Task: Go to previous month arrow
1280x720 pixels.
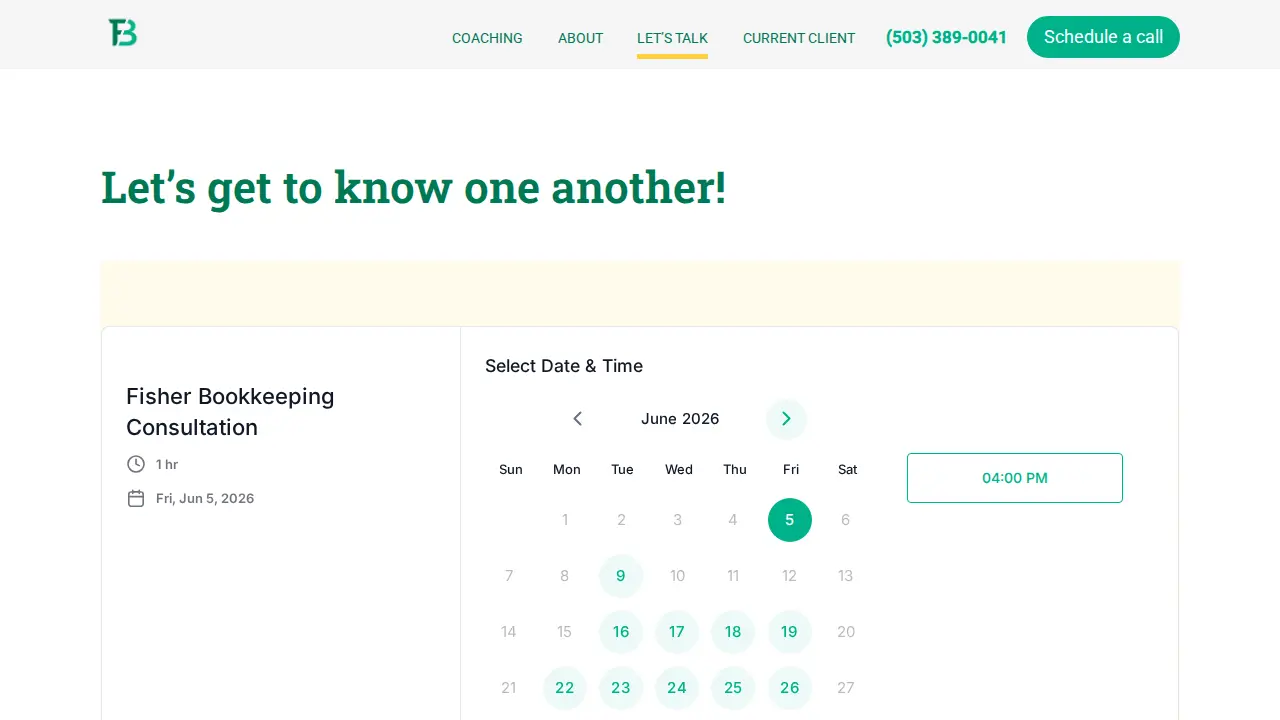Action: point(577,419)
